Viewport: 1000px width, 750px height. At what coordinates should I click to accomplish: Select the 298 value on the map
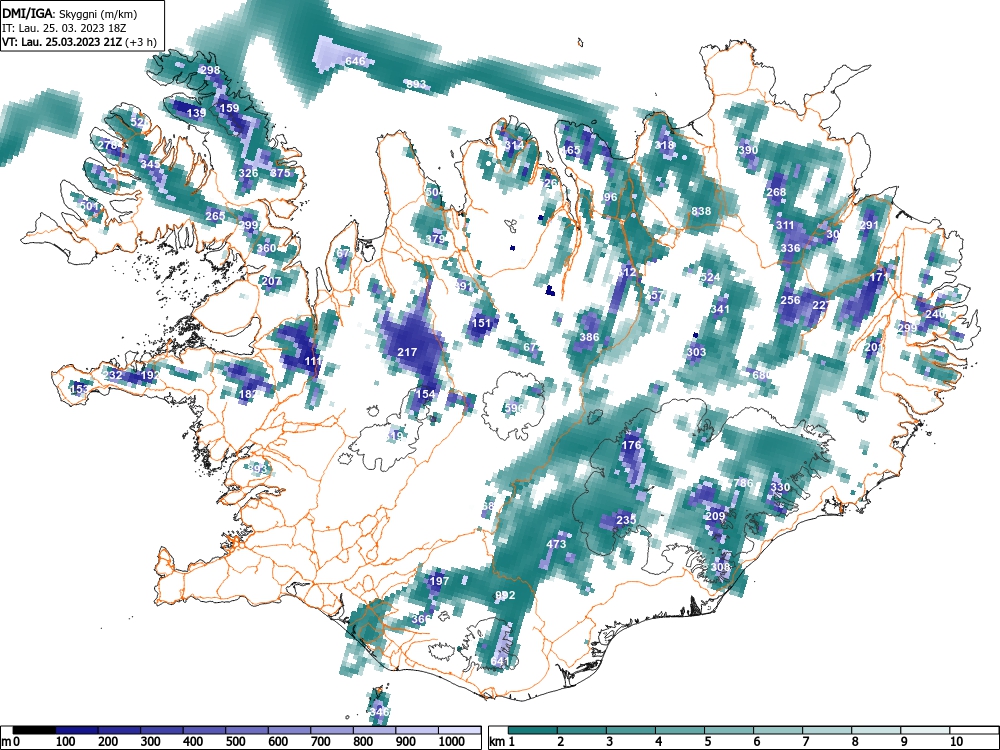tap(210, 70)
